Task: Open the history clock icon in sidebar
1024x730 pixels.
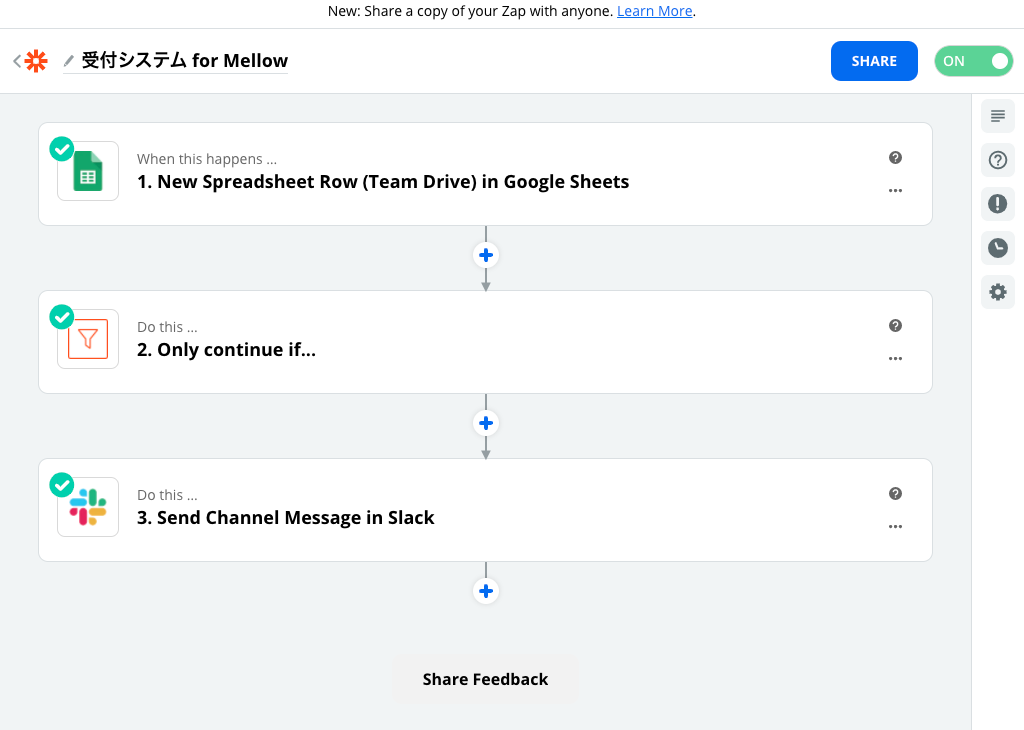Action: coord(997,248)
